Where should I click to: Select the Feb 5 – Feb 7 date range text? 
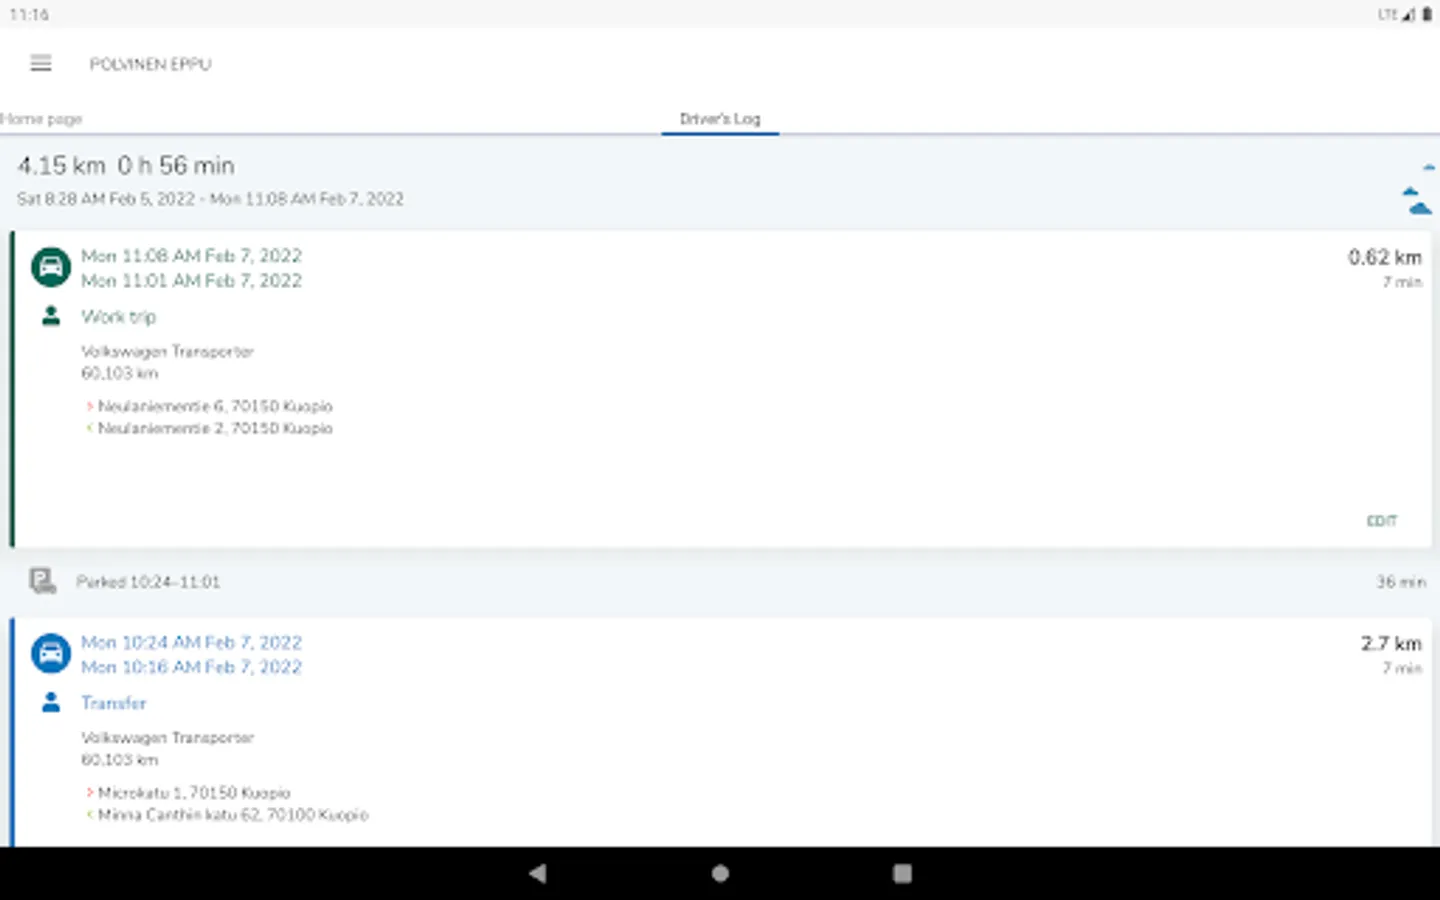[x=210, y=199]
